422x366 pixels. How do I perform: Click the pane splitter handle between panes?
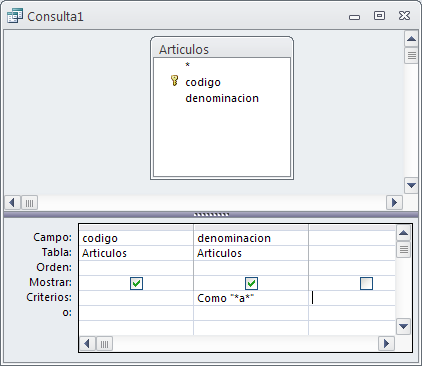[211, 215]
